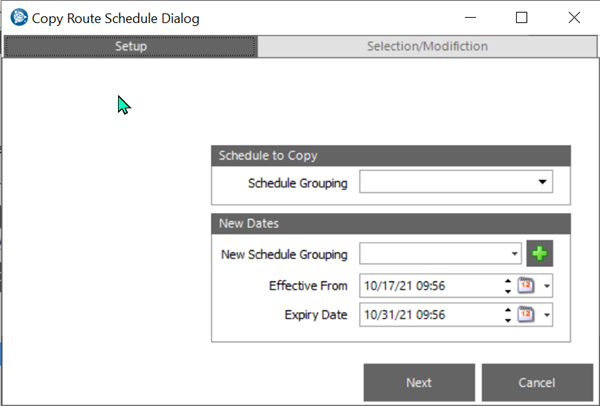
Task: Open the Effective From calendar icon
Action: (x=527, y=285)
